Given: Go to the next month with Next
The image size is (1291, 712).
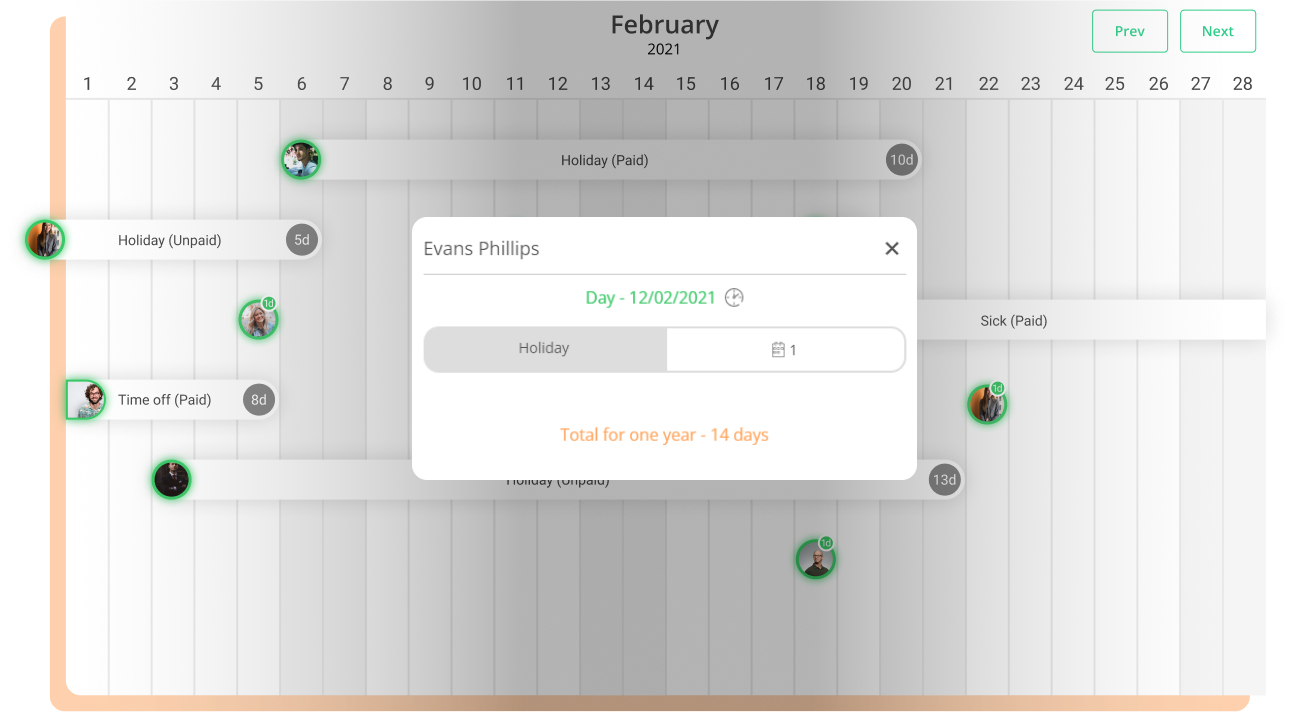Looking at the screenshot, I should (x=1218, y=31).
